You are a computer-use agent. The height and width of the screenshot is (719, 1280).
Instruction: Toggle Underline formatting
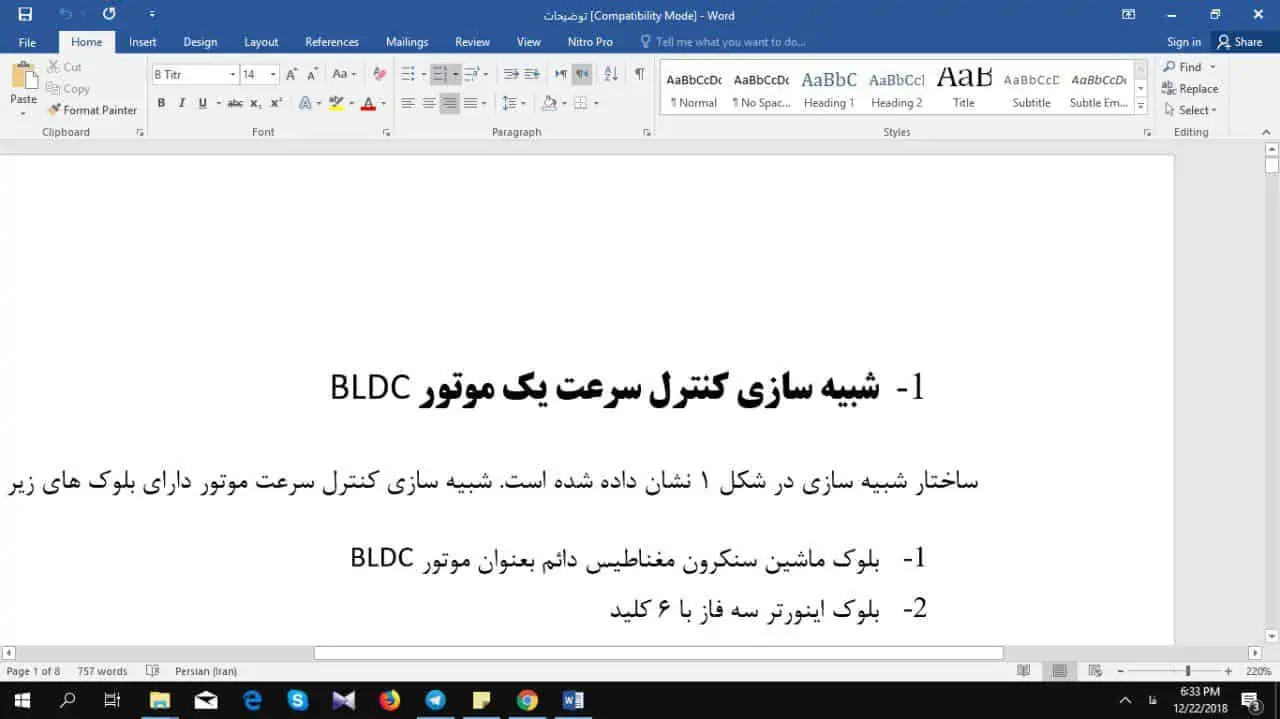click(203, 103)
